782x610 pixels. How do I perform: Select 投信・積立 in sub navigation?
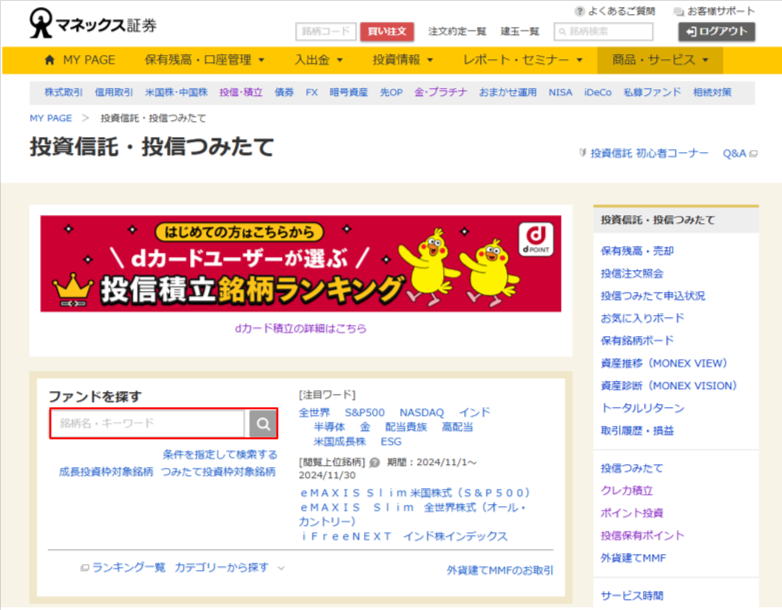coord(241,92)
